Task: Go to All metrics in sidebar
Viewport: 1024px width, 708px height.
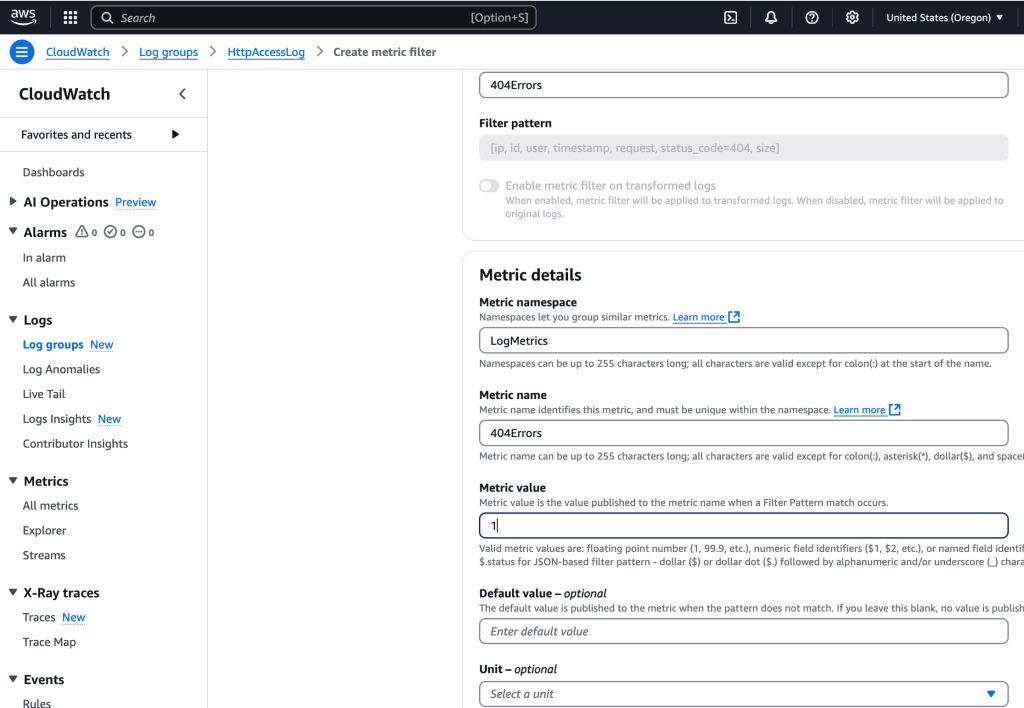Action: click(50, 506)
